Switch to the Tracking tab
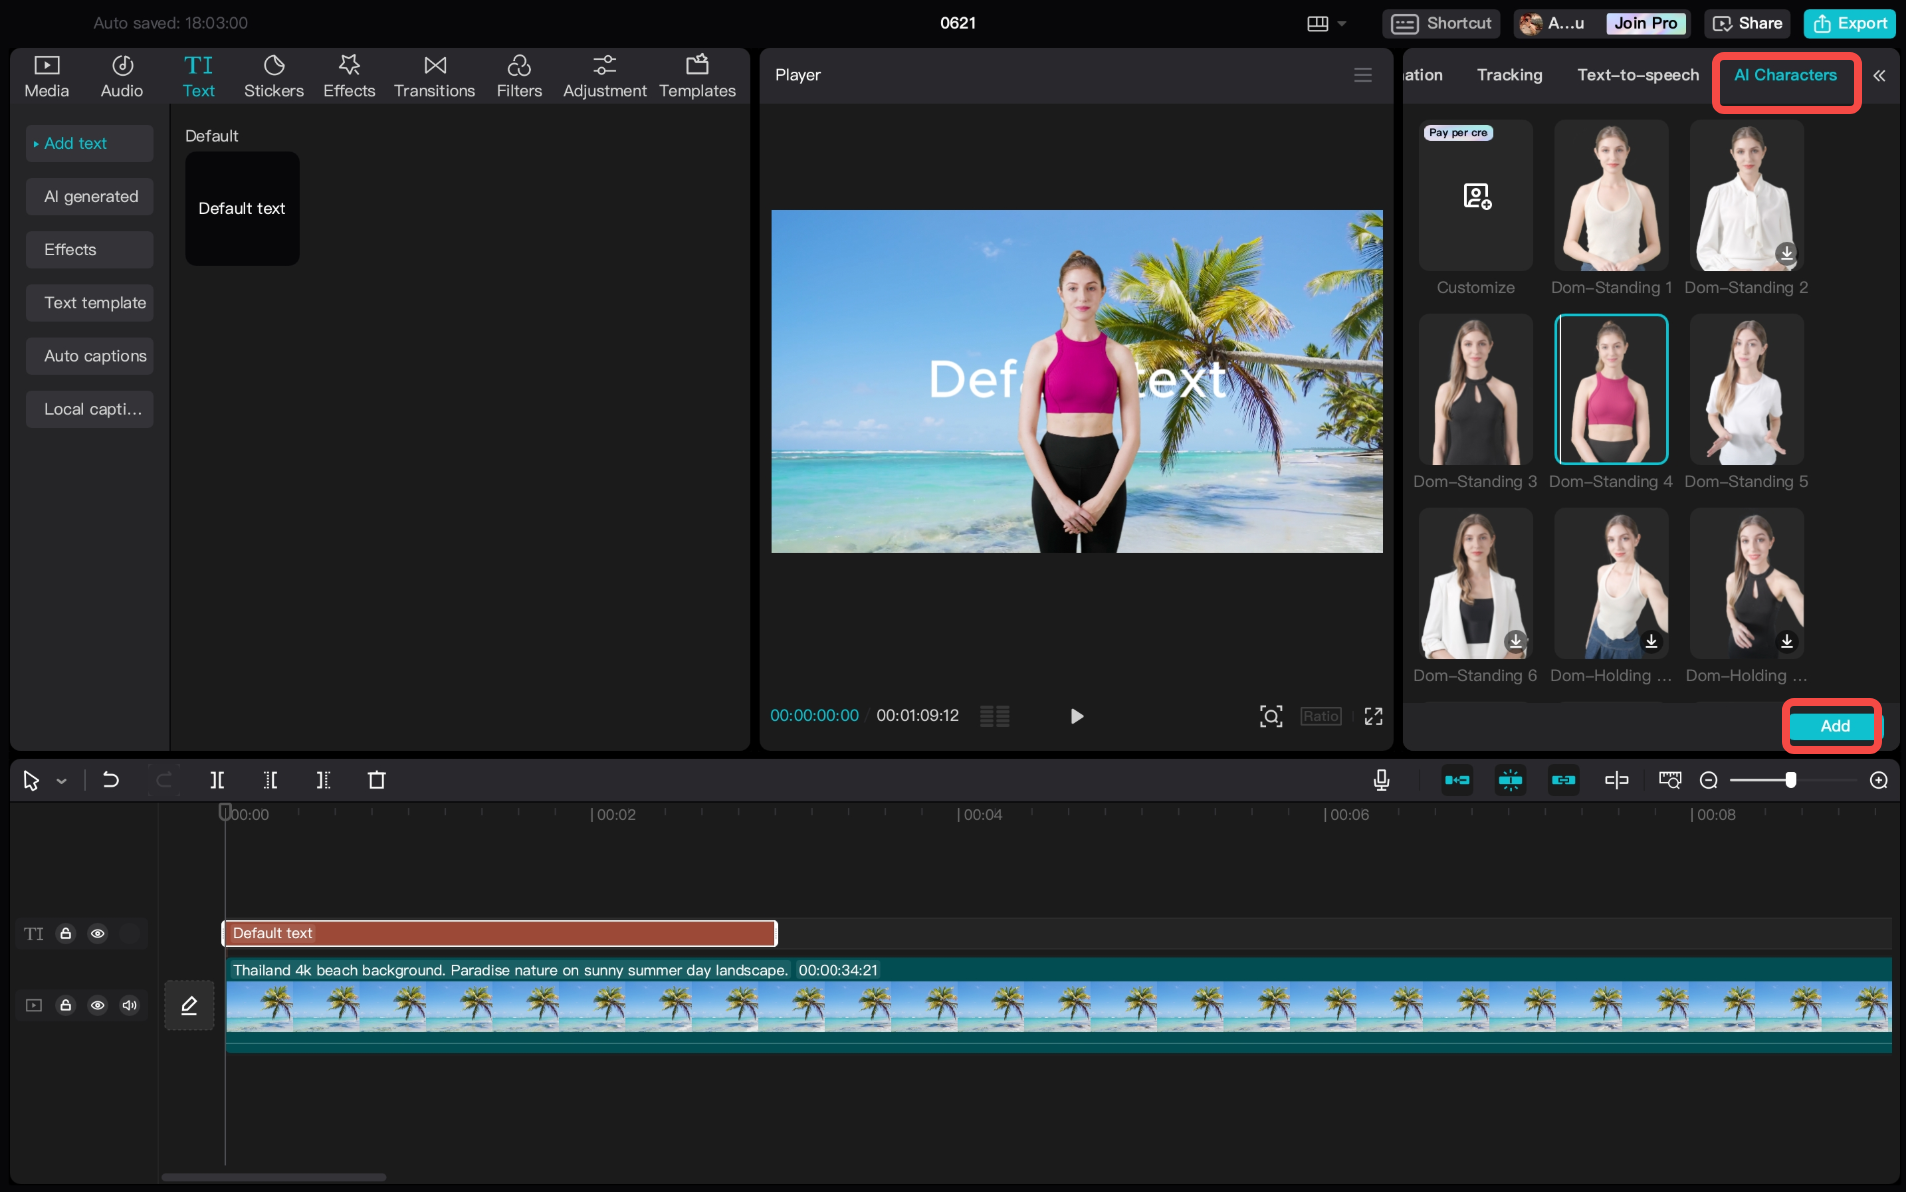Image resolution: width=1906 pixels, height=1192 pixels. 1509,75
